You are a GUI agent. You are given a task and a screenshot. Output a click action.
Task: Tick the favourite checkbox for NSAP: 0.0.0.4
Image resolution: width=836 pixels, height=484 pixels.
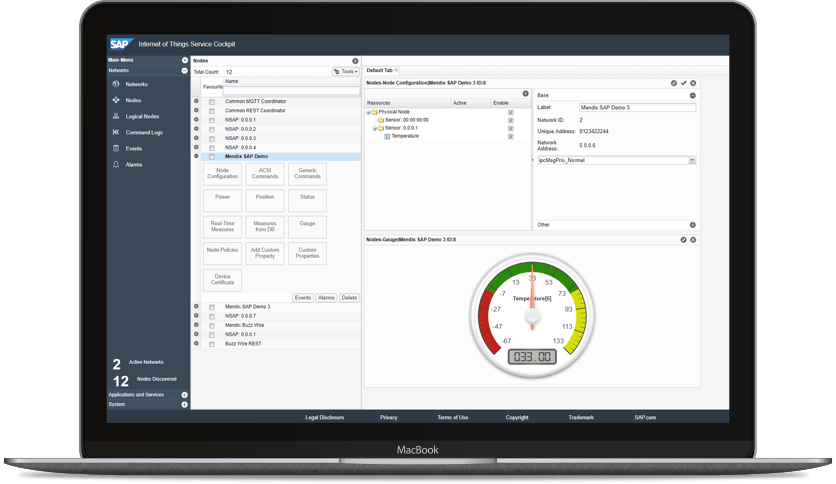212,148
